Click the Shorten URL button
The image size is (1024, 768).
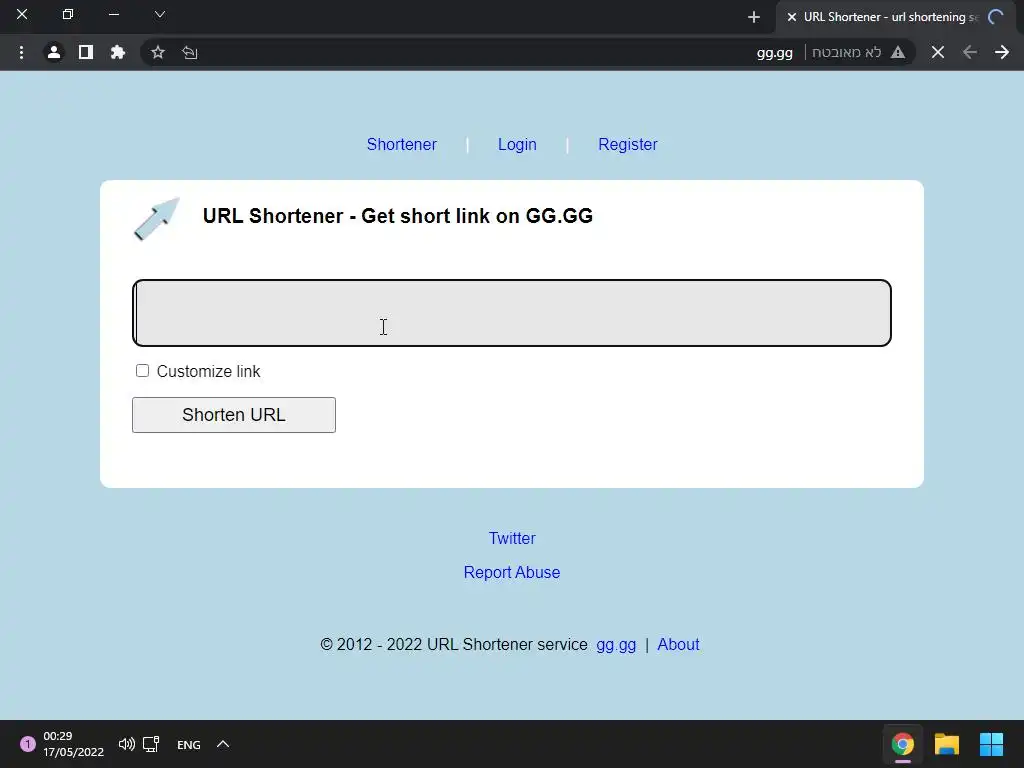click(x=234, y=415)
